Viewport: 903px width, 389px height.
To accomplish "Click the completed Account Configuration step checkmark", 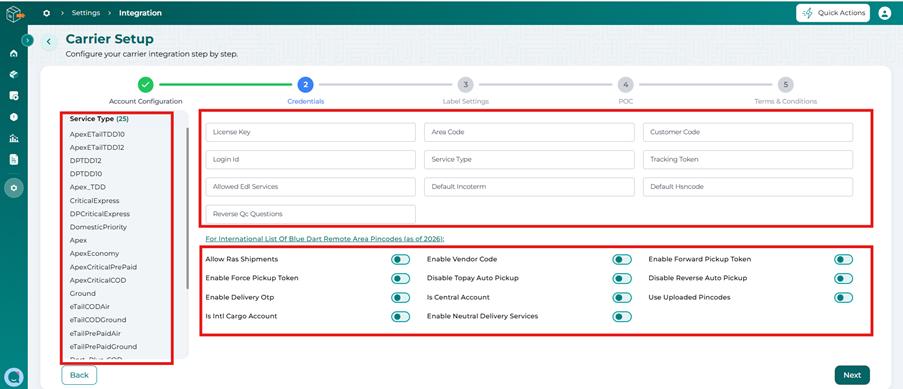I will [146, 85].
